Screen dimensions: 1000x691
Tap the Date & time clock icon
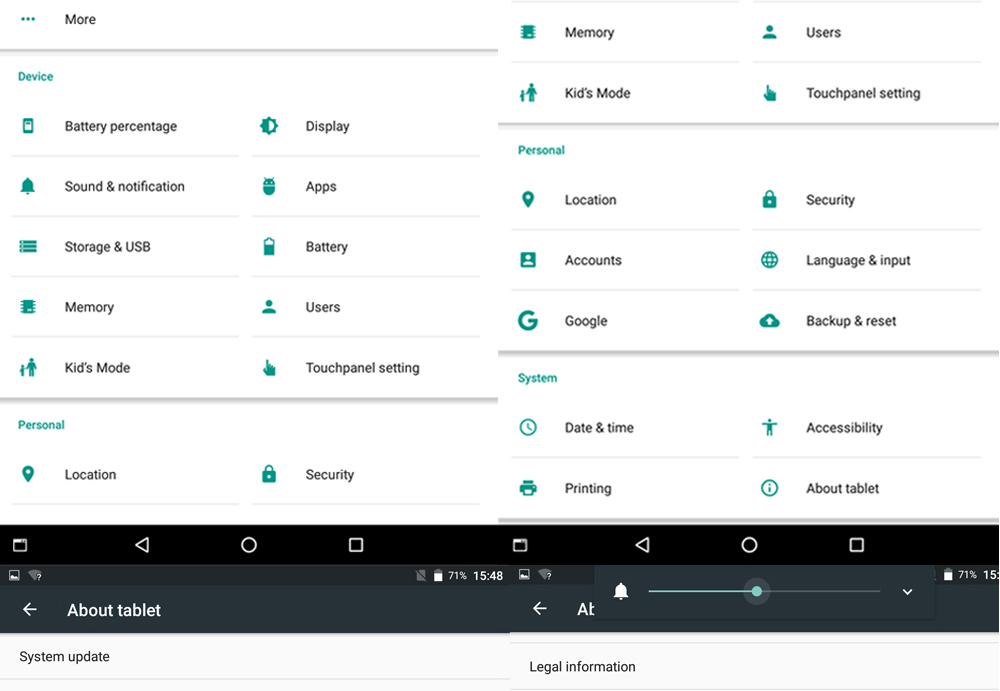(x=528, y=428)
